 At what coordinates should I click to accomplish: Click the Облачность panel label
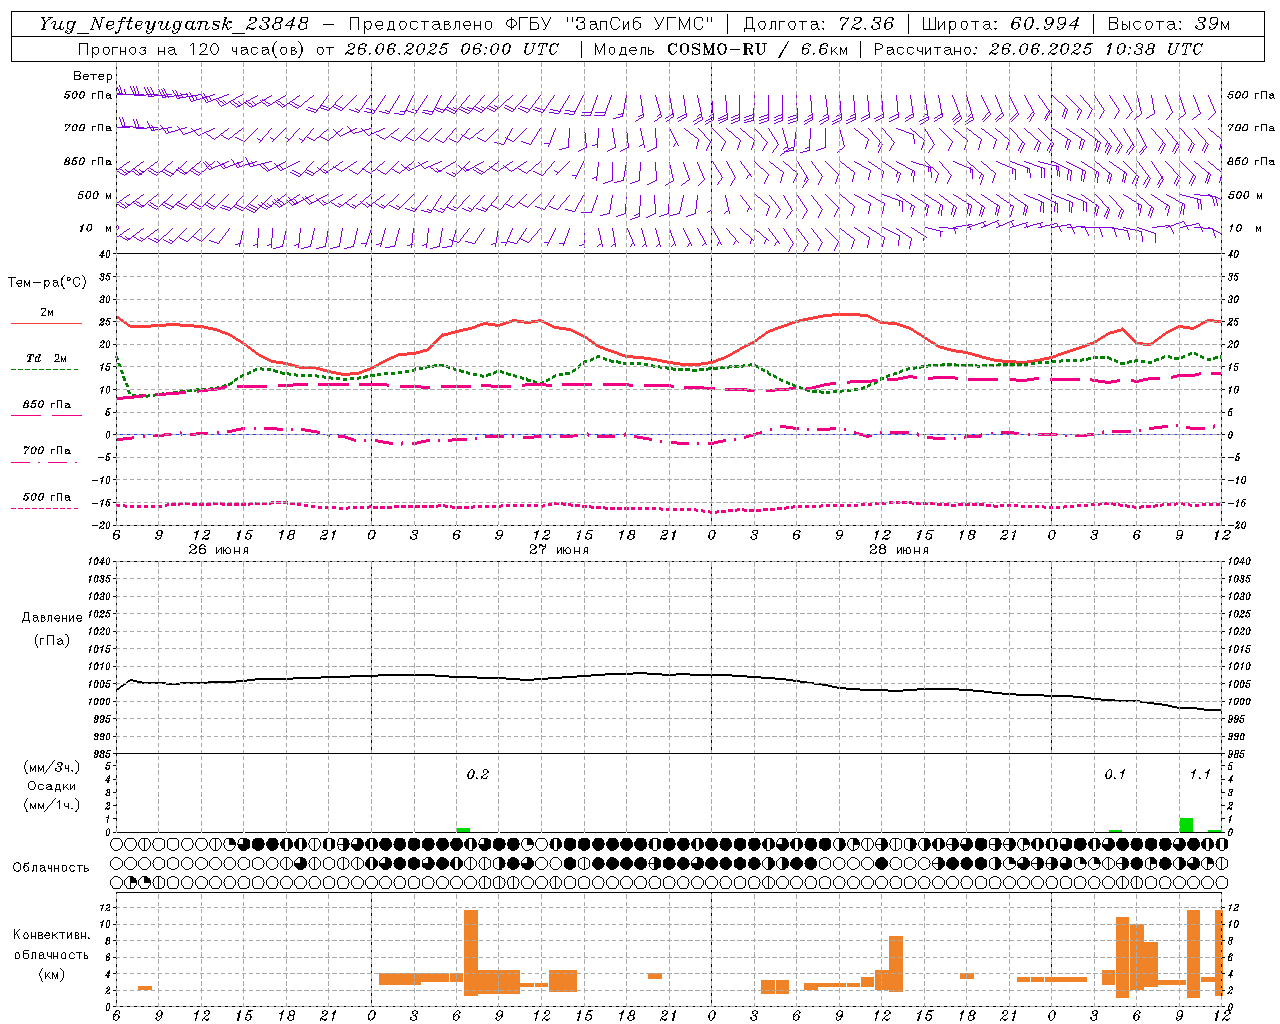[x=51, y=868]
